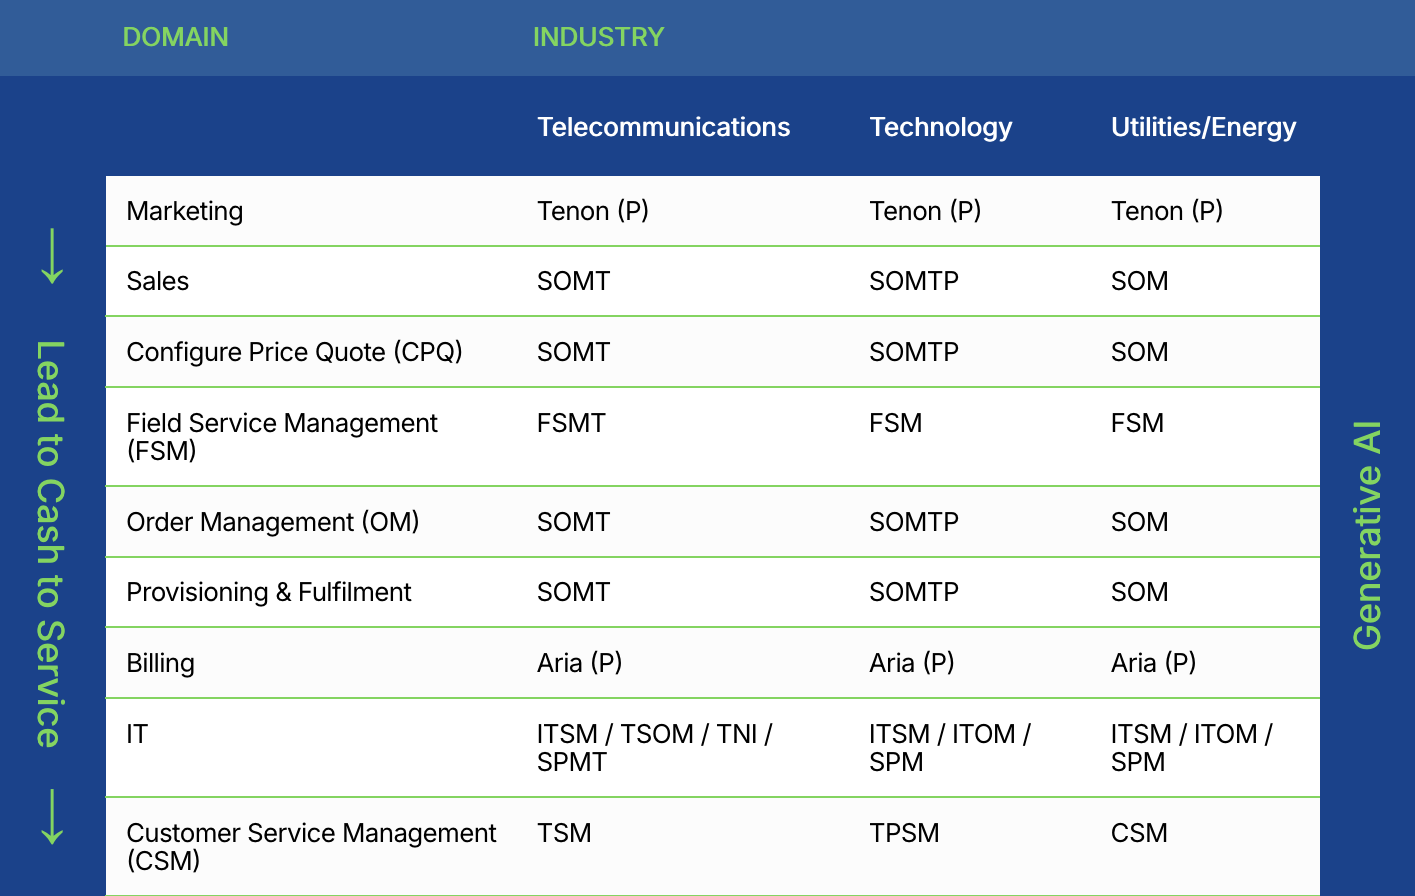Click the ITSM / TSOM / TNI / SPMT cell
The width and height of the screenshot is (1415, 896).
[x=654, y=747]
